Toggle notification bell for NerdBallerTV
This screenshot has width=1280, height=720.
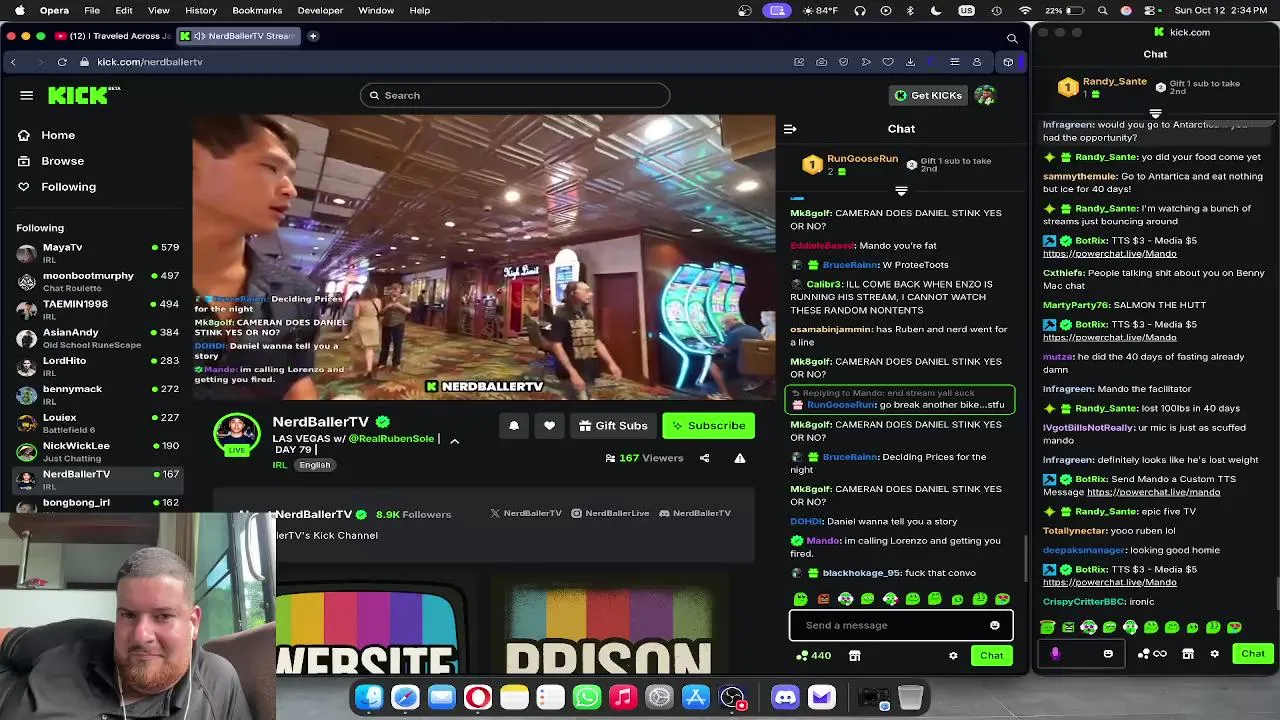[x=514, y=426]
